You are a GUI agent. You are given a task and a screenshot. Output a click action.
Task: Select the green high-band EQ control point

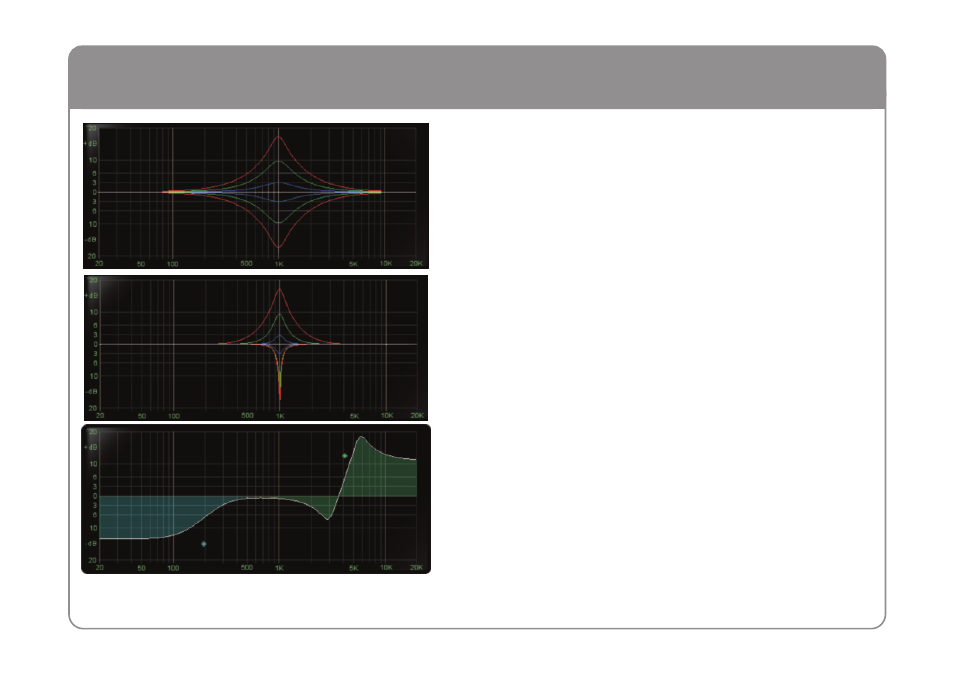coord(345,455)
